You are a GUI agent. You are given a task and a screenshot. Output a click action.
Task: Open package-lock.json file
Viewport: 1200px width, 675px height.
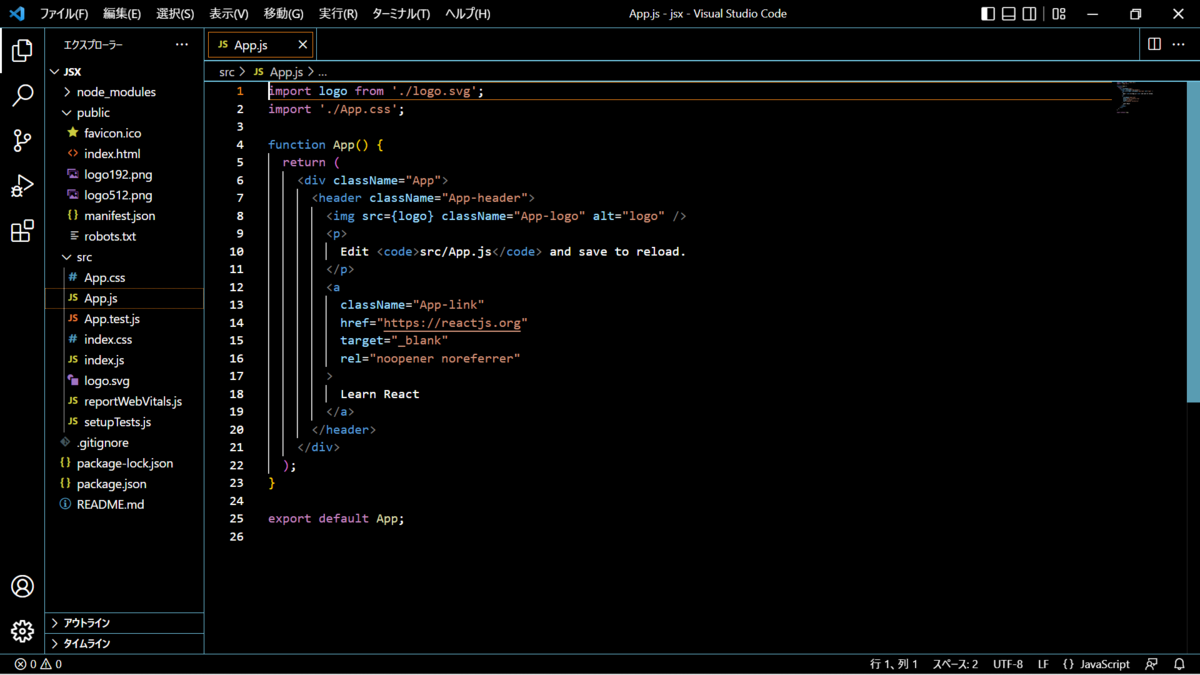click(x=125, y=463)
